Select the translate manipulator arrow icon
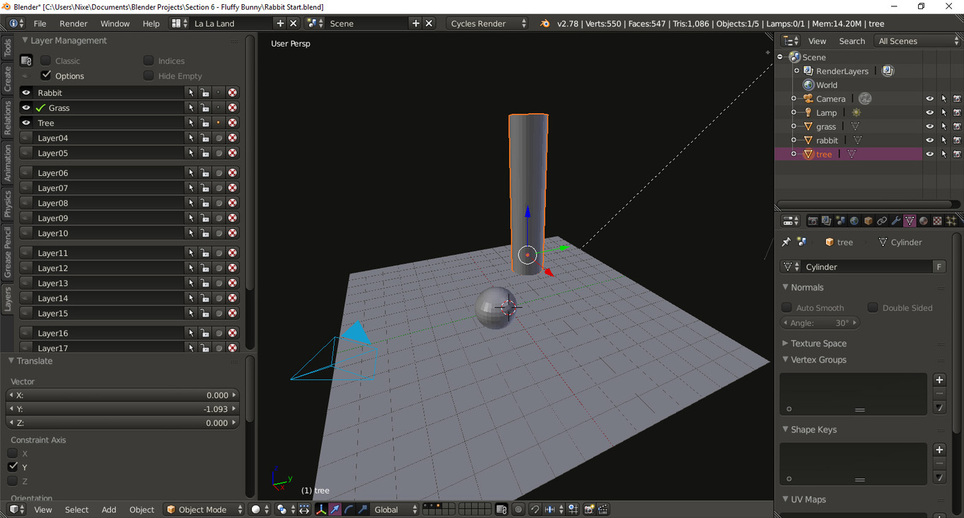Screen dimensions: 964x518 click(x=335, y=509)
